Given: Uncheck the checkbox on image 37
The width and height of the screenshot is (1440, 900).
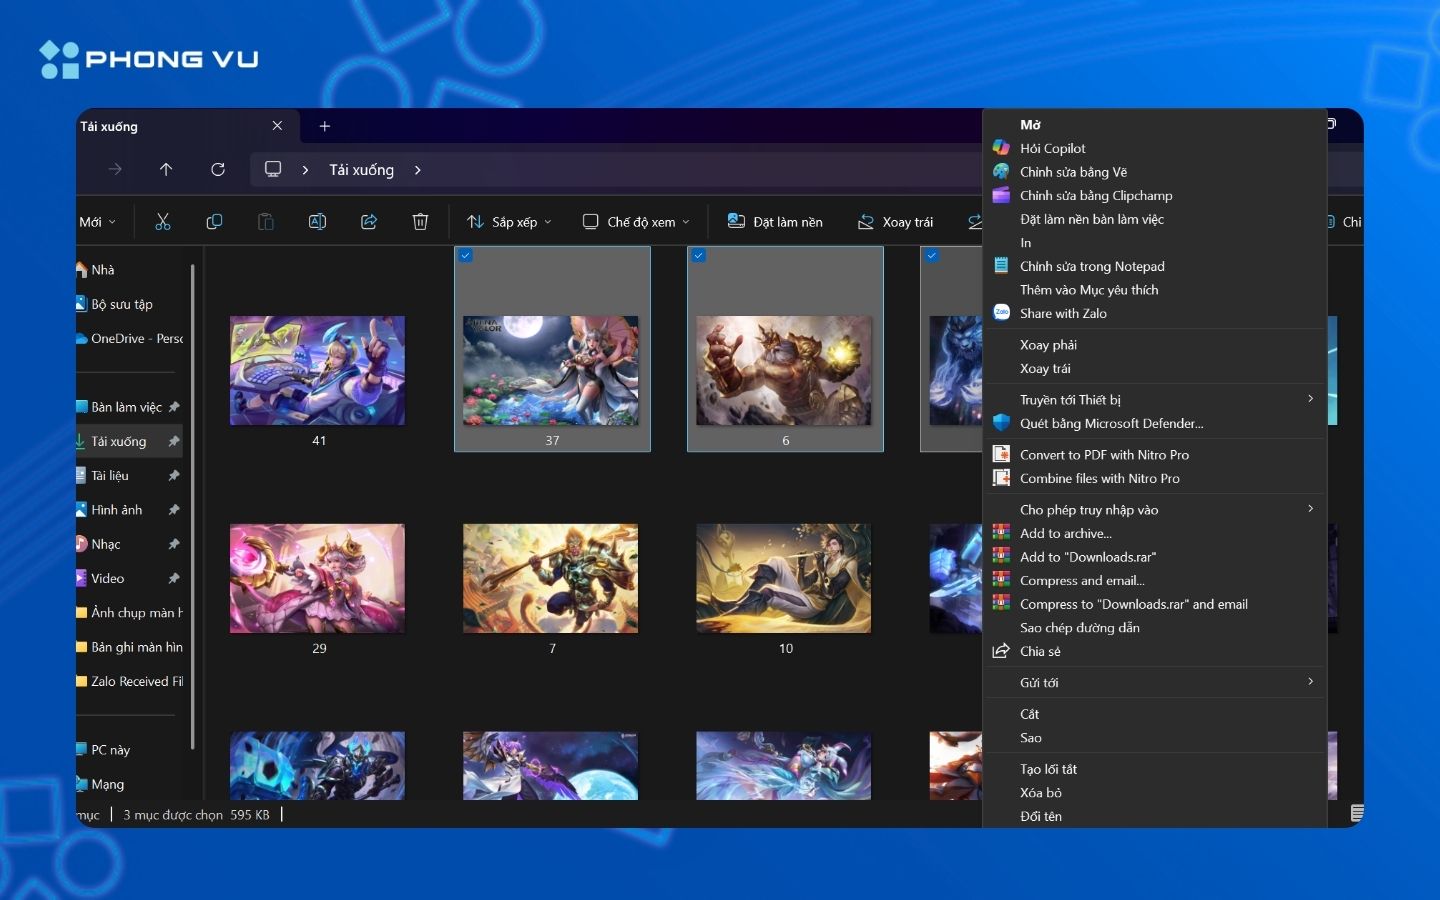Looking at the screenshot, I should pos(466,256).
